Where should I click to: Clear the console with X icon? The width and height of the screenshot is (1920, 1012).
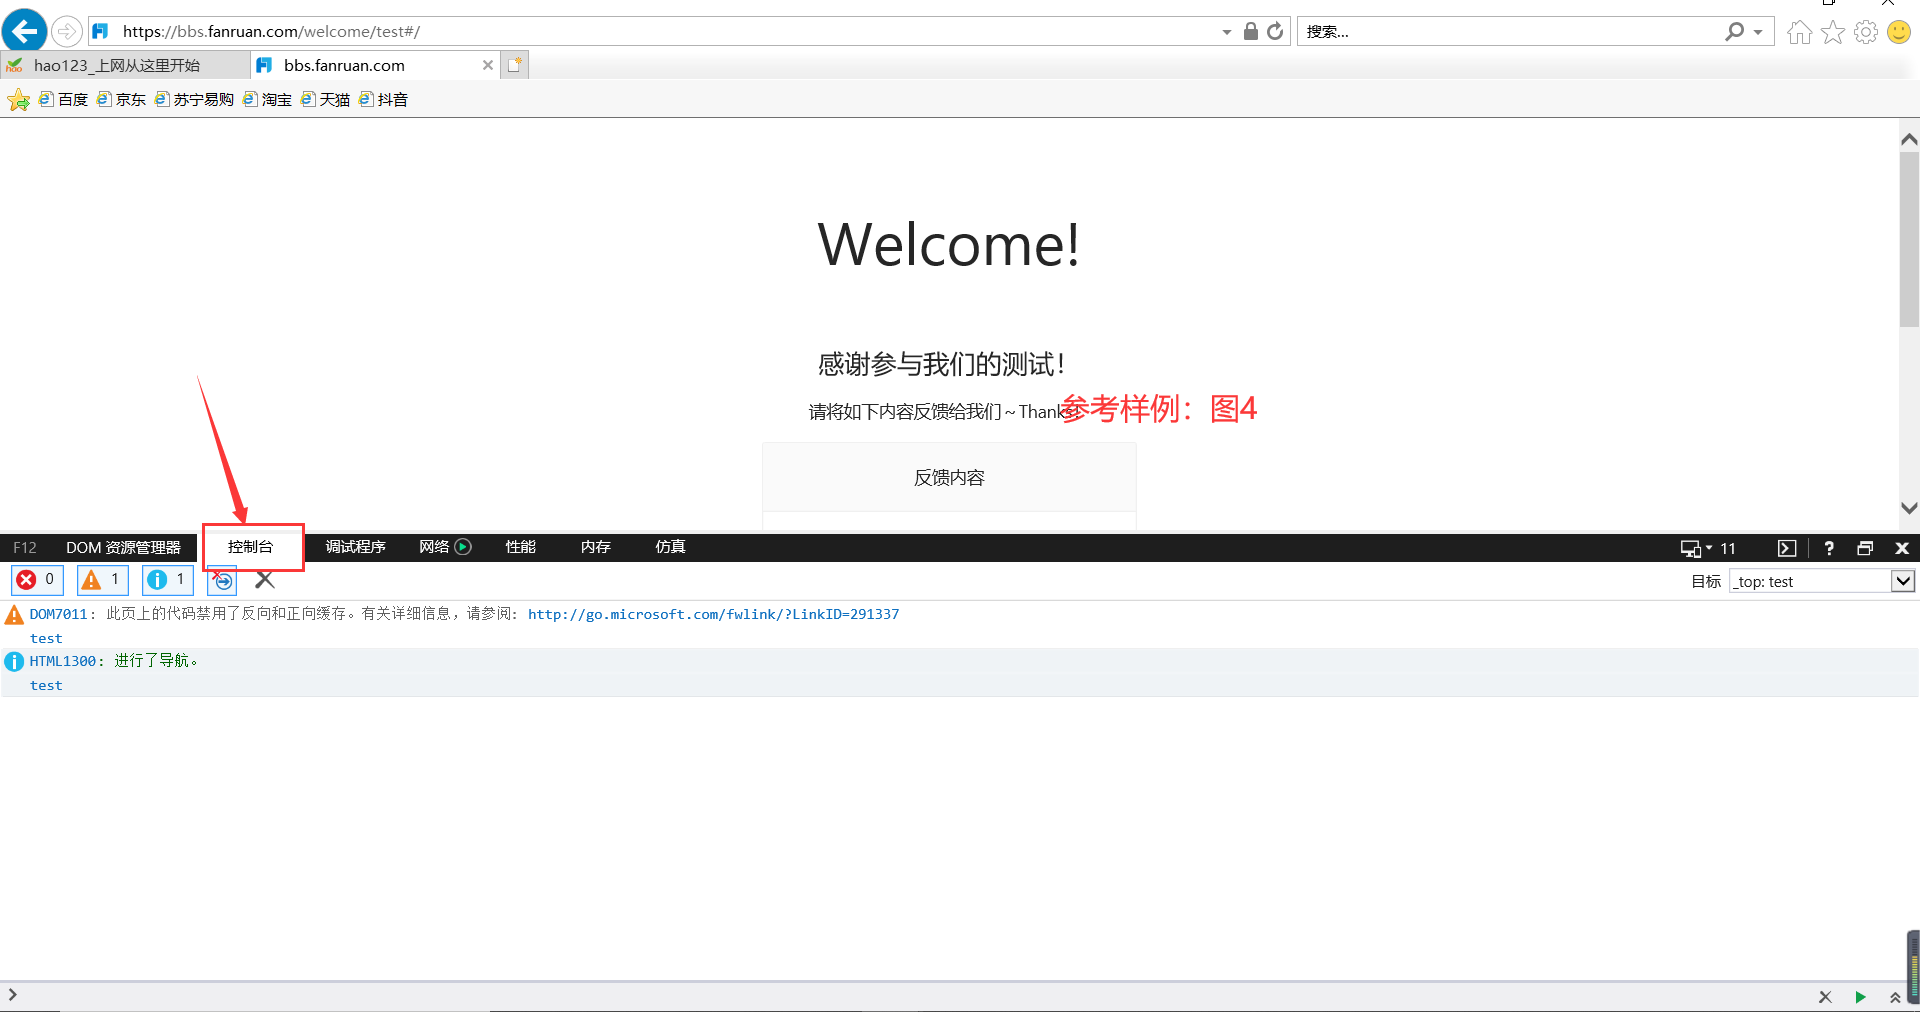pos(265,580)
